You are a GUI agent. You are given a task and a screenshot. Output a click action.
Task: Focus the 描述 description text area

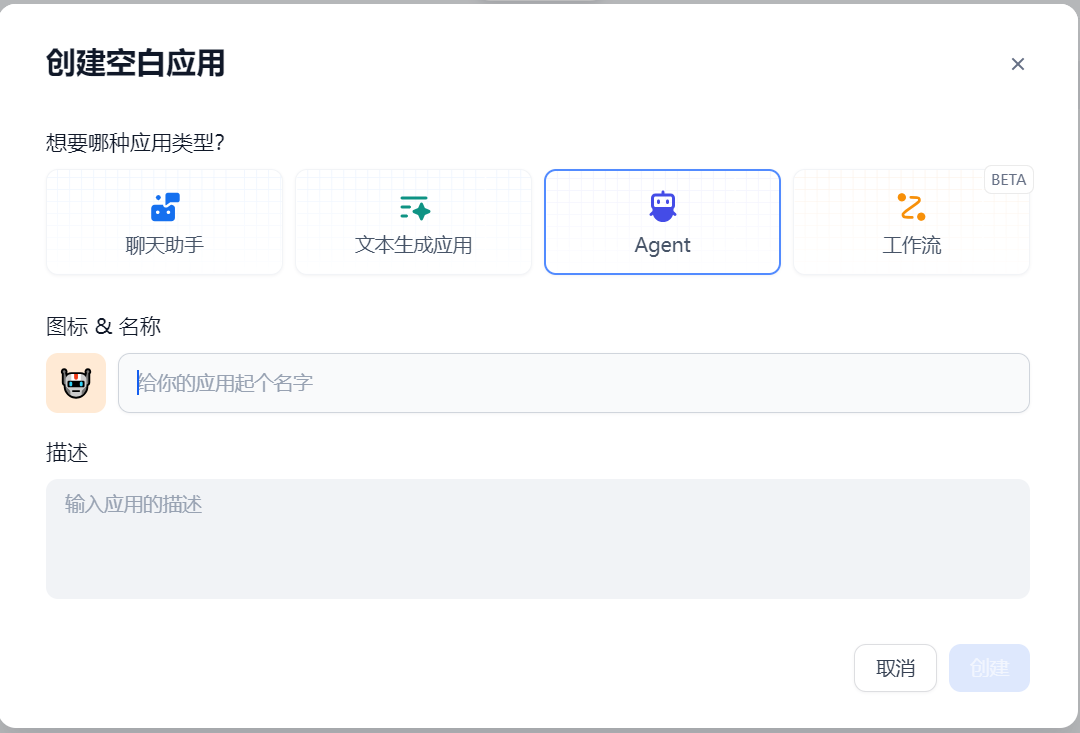point(538,550)
